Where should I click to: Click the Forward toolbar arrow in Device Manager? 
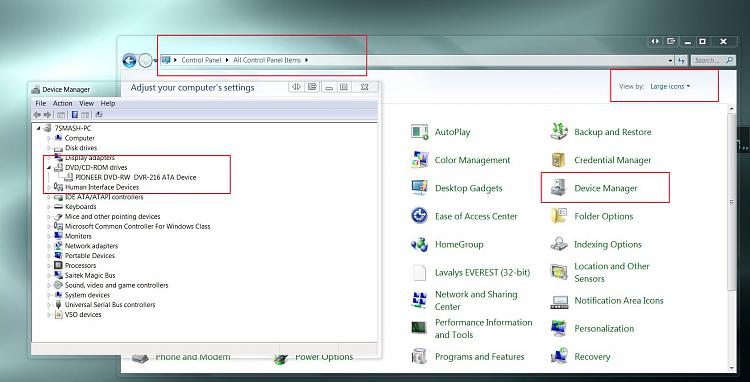[47, 115]
